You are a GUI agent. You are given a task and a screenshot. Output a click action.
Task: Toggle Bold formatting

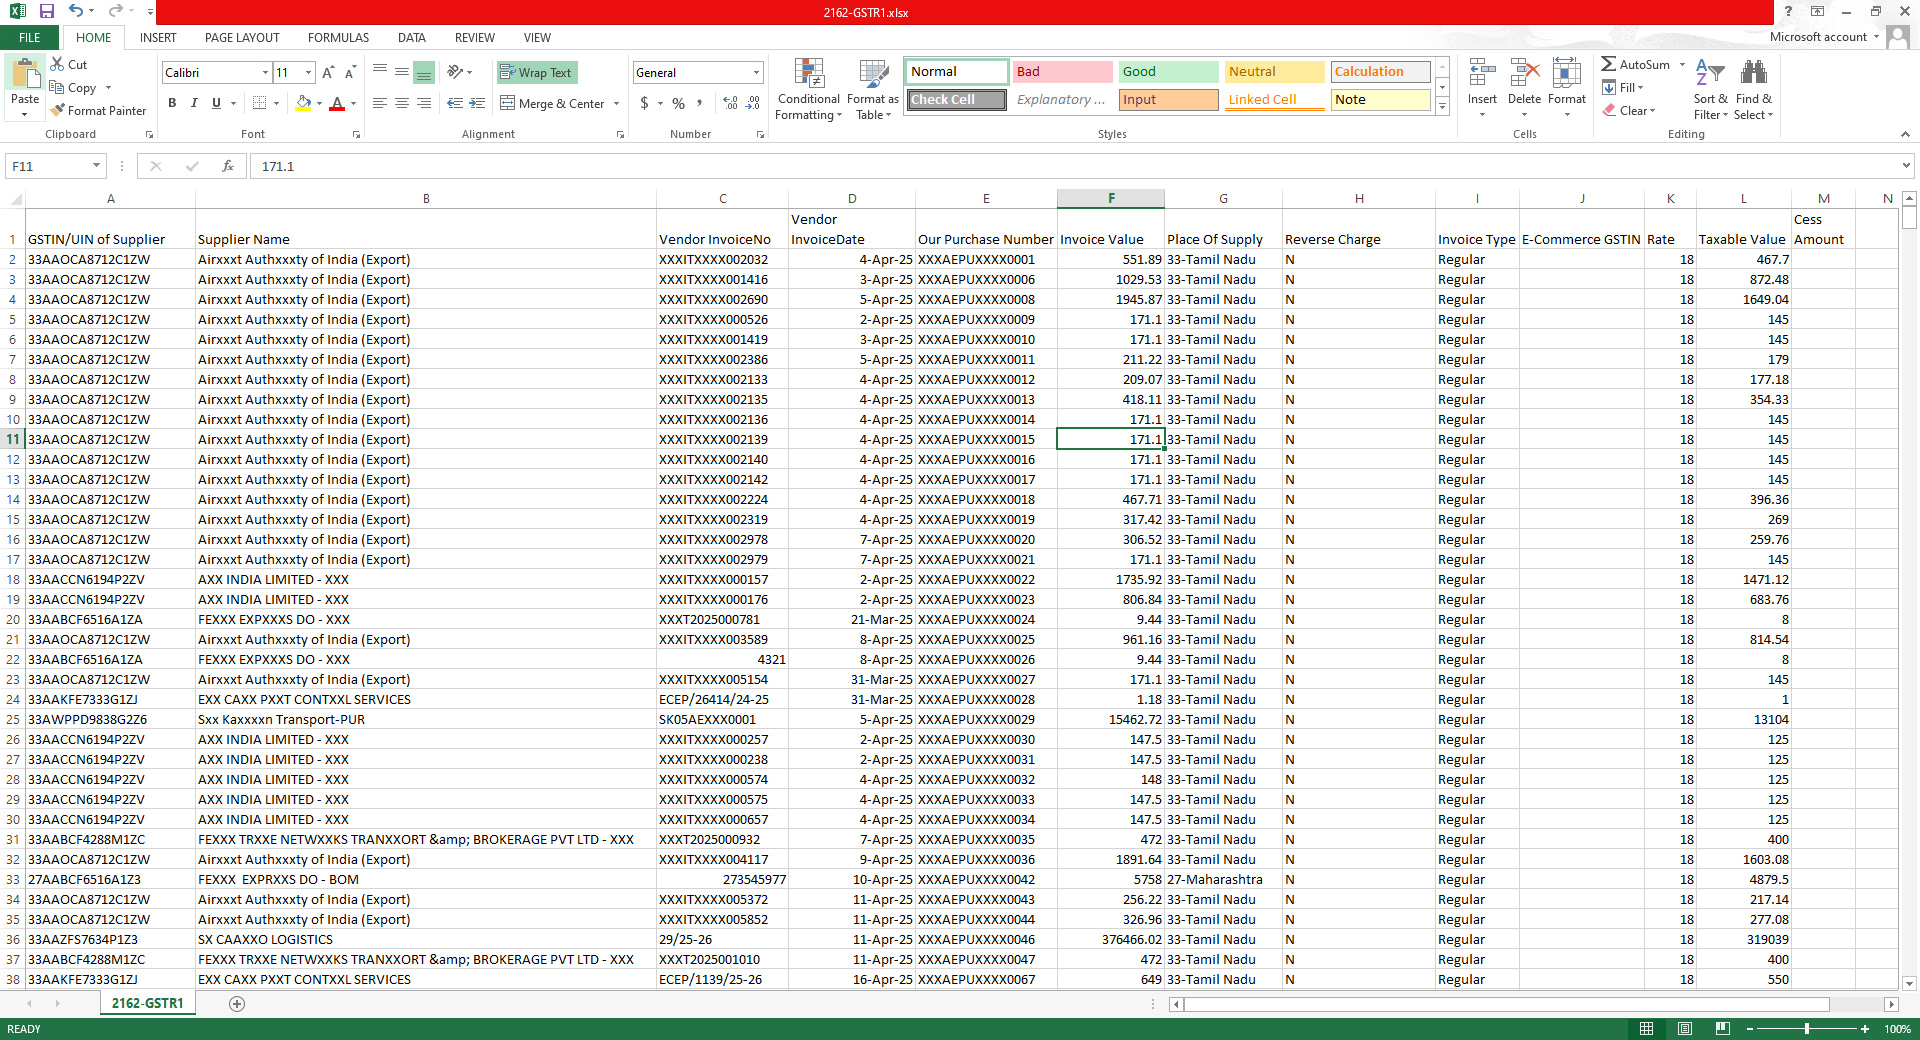tap(172, 103)
